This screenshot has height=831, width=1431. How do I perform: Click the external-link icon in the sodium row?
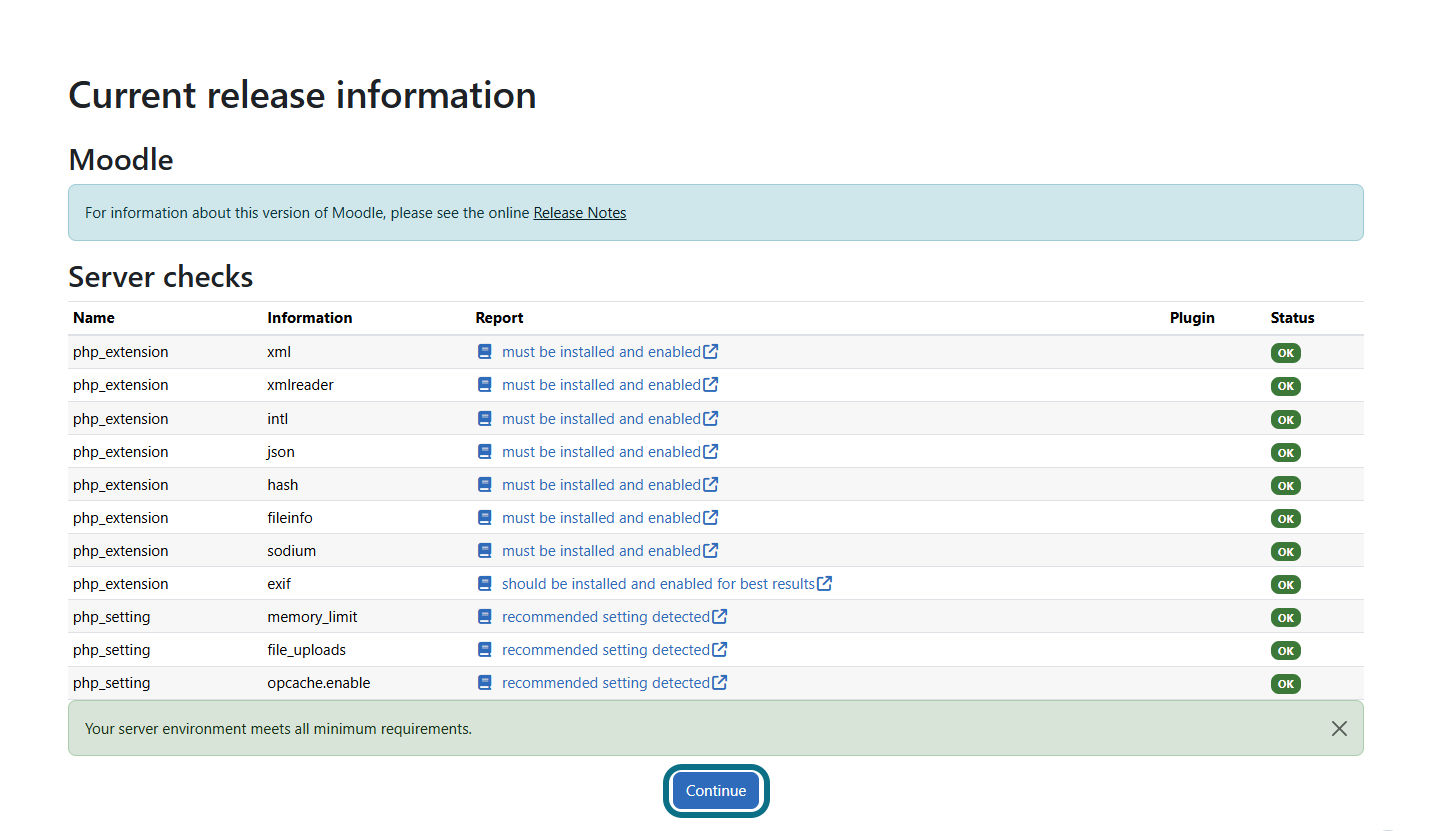pyautogui.click(x=711, y=549)
